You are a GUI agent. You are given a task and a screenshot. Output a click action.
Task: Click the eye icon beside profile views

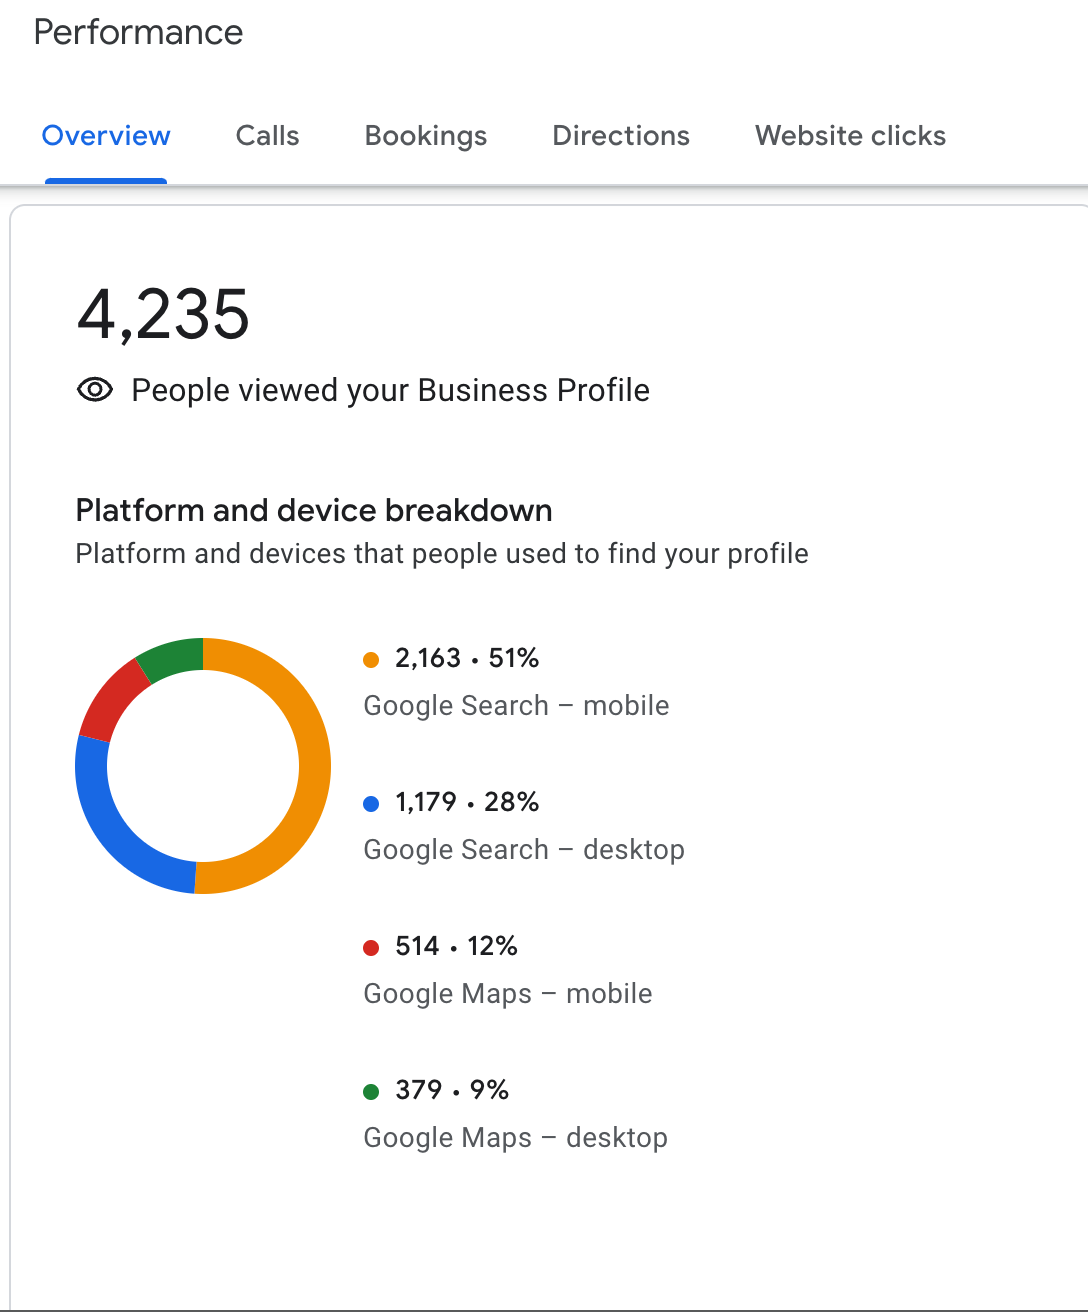(x=95, y=390)
